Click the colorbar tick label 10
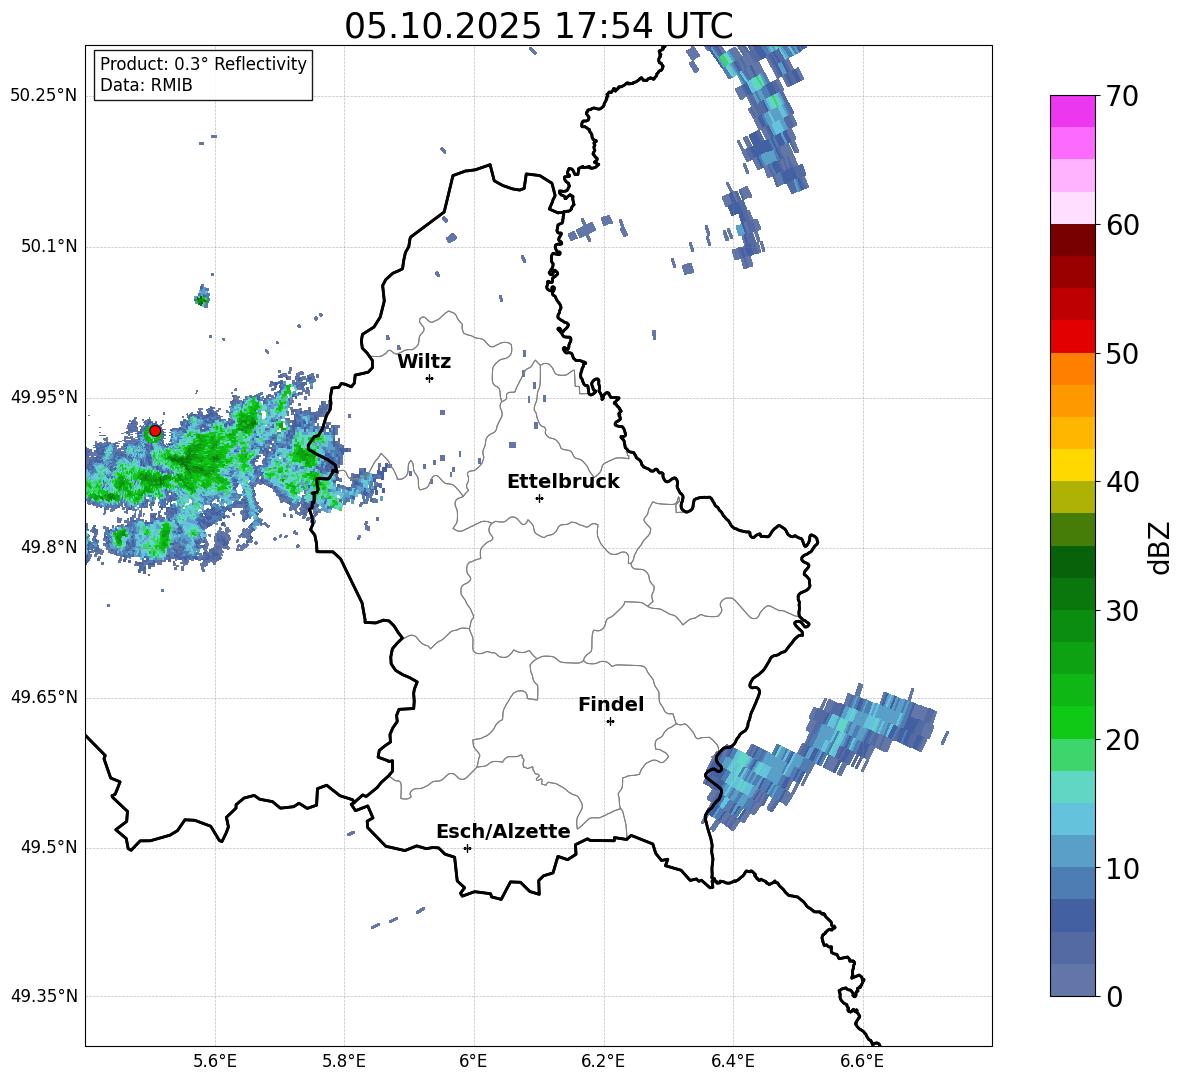This screenshot has width=1184, height=1081. (1122, 869)
